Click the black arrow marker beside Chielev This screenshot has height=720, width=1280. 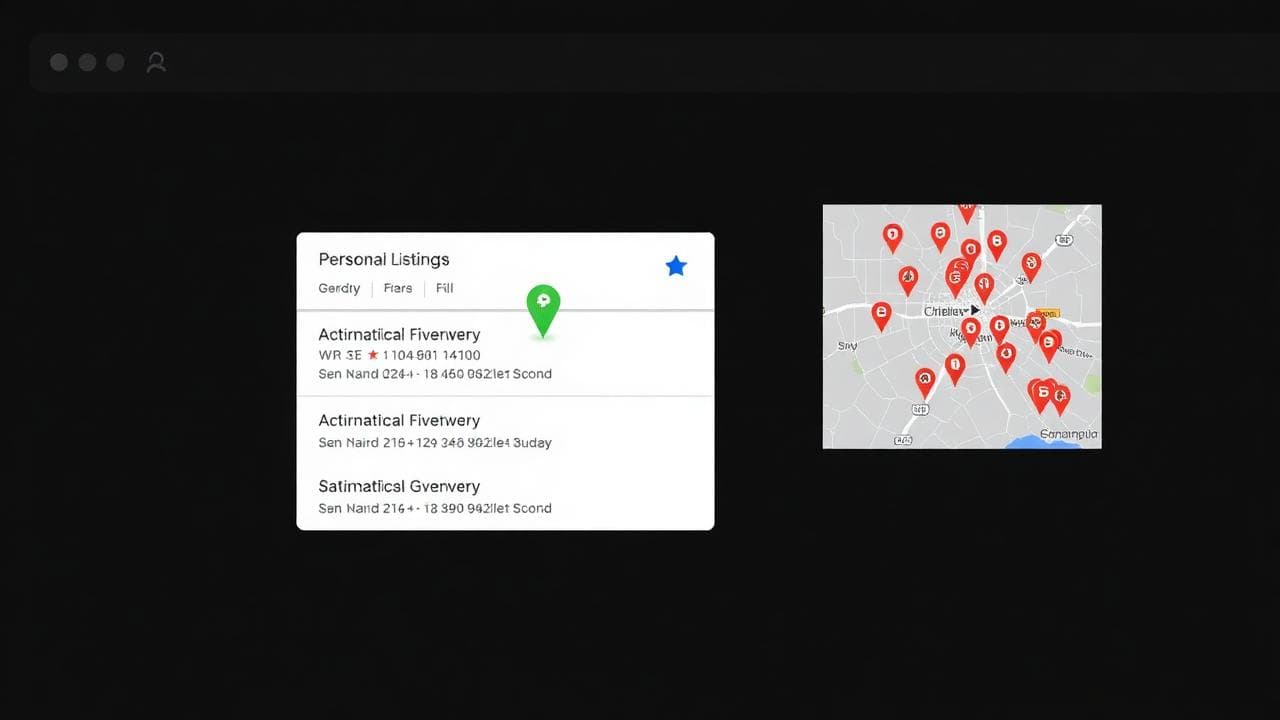click(x=975, y=311)
